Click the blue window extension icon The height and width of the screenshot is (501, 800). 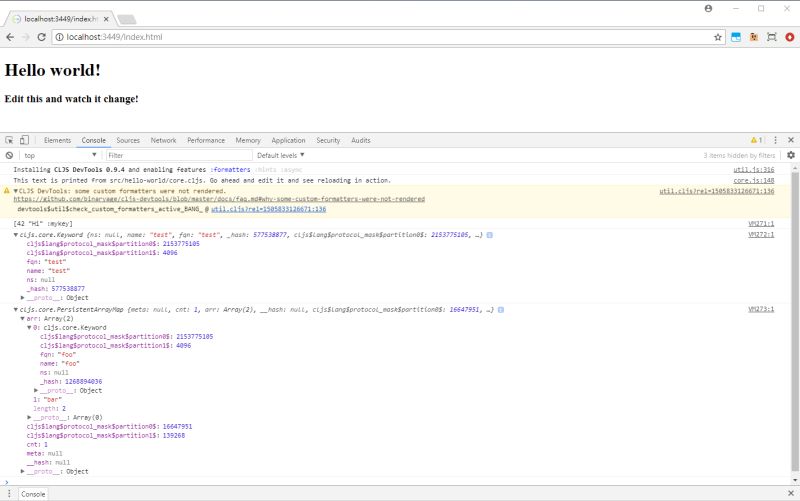pyautogui.click(x=736, y=37)
